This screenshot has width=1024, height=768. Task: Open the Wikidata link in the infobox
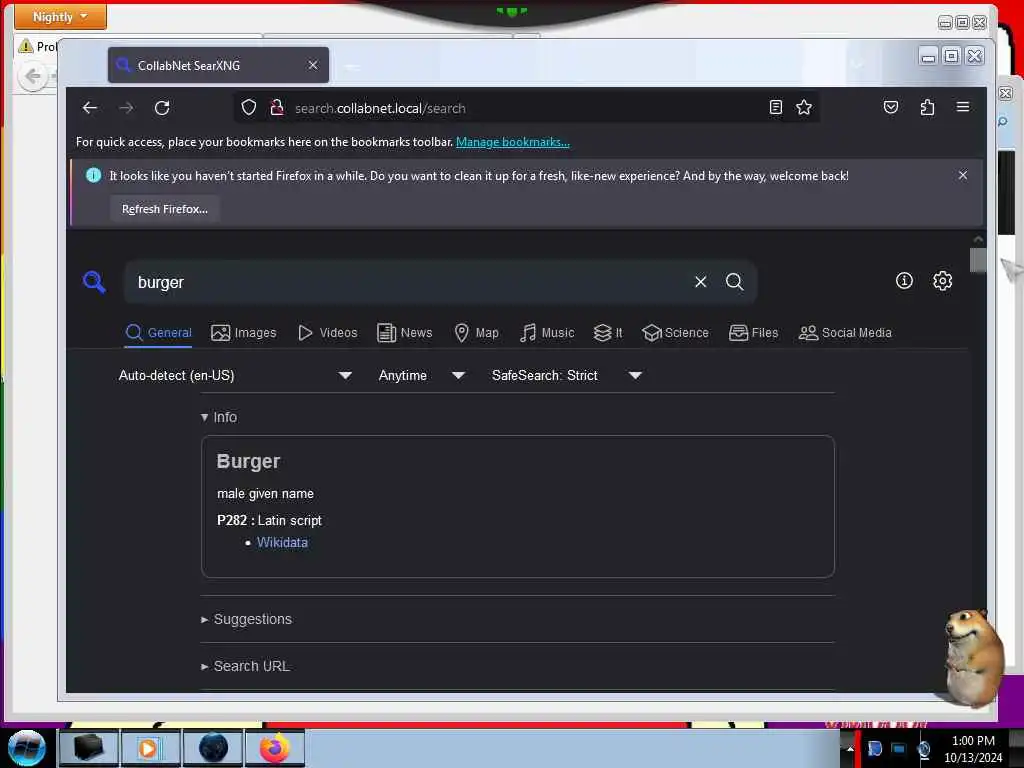pyautogui.click(x=282, y=542)
